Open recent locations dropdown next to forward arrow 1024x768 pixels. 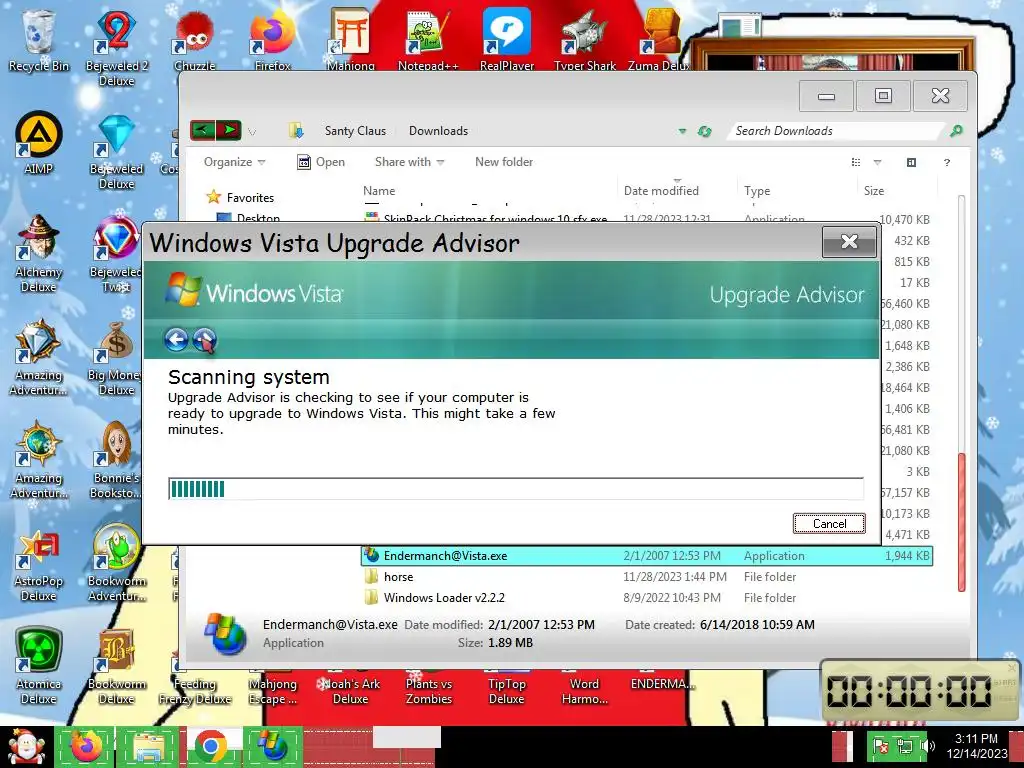tap(251, 132)
